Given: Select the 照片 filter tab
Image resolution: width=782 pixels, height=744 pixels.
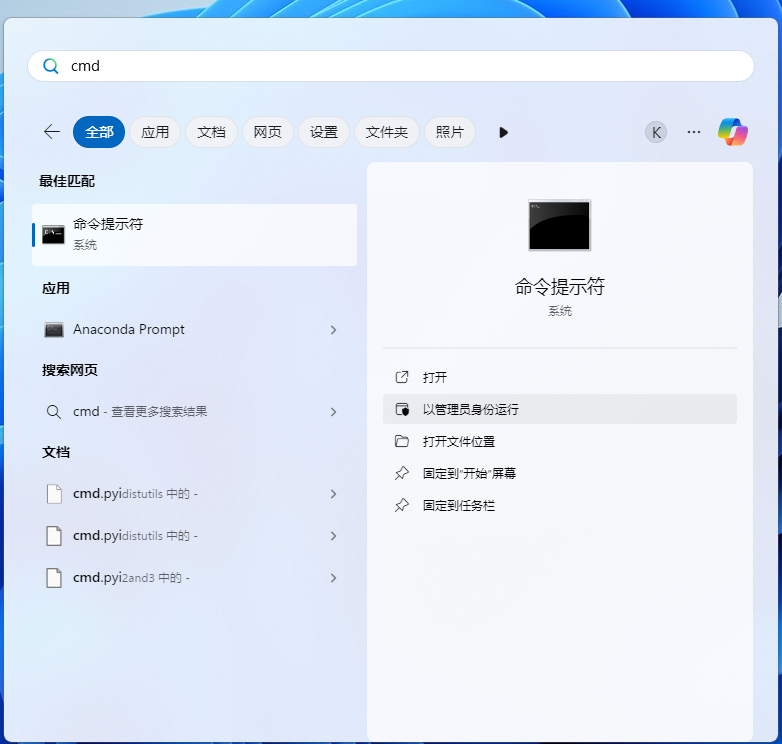Looking at the screenshot, I should [449, 132].
